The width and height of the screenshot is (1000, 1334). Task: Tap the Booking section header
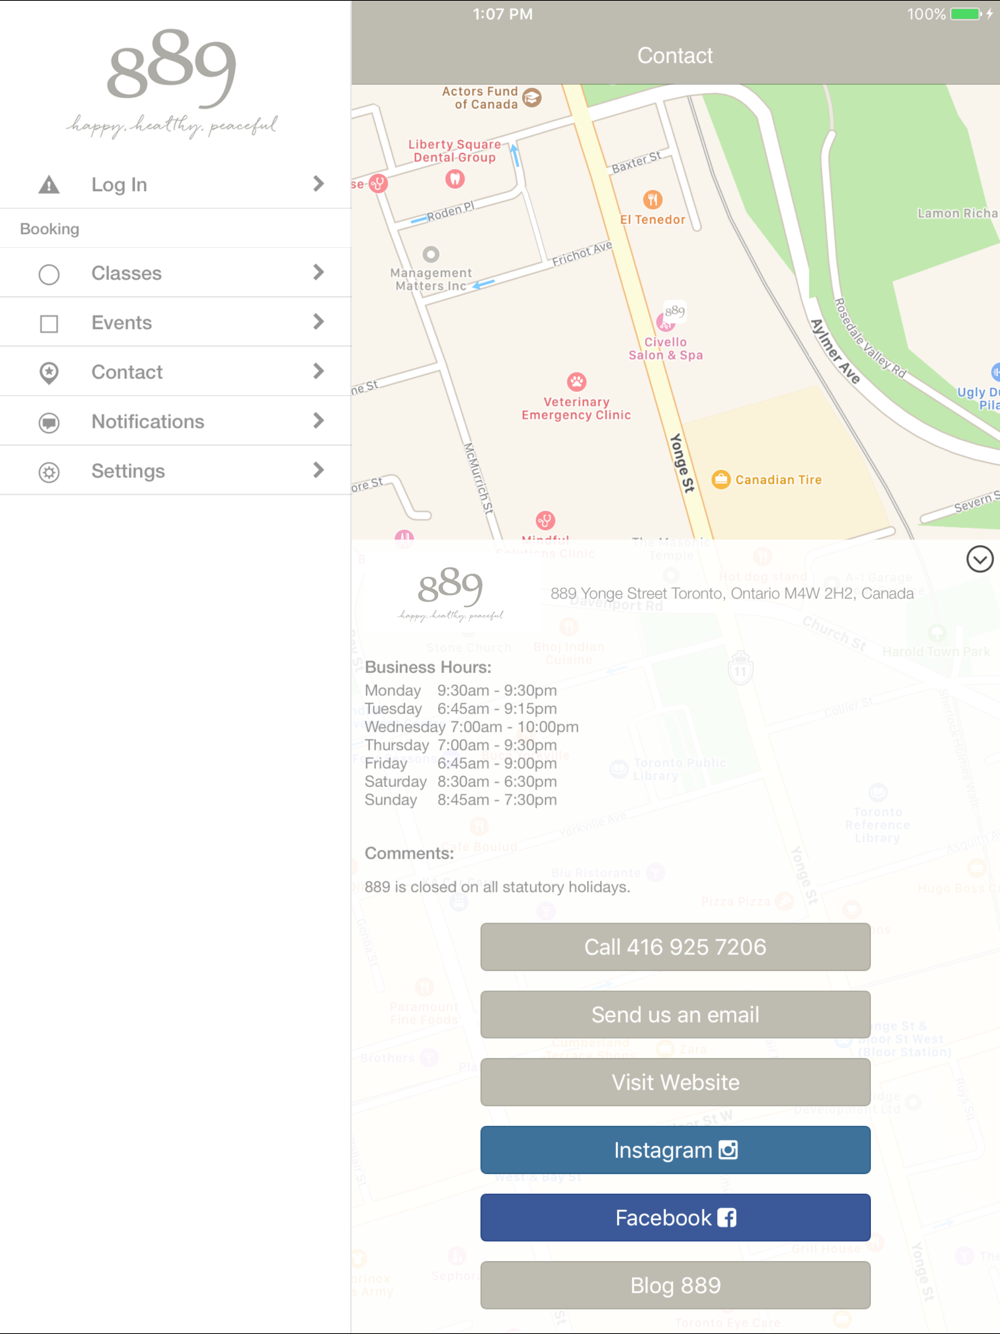click(50, 229)
